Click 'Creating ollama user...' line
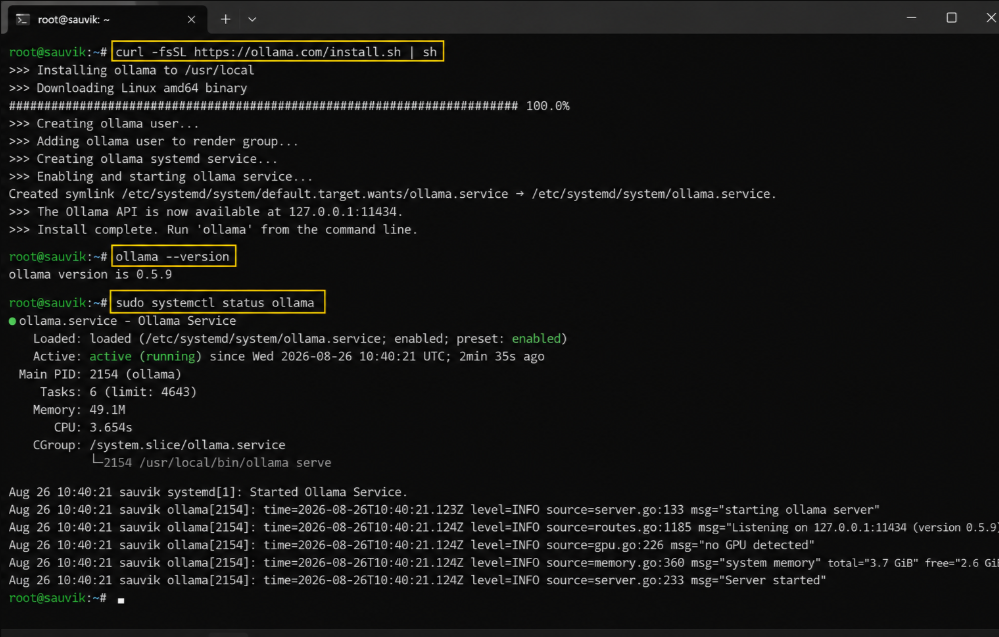The image size is (999, 637). tap(103, 124)
